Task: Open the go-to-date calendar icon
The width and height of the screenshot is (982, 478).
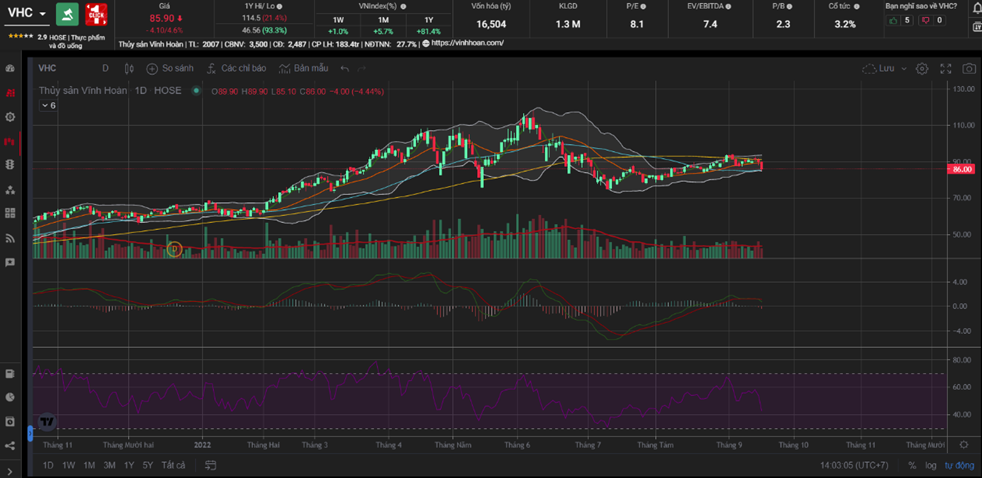Action: tap(212, 465)
